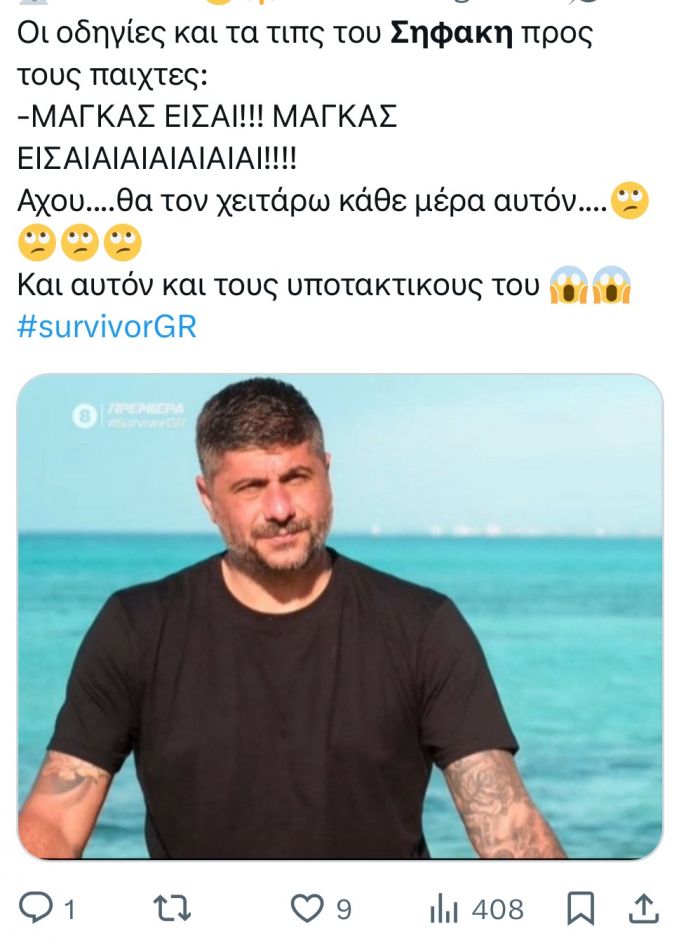Image resolution: width=700 pixels, height=945 pixels.
Task: Click the middle of three rolling eyes emojis
Action: pos(80,243)
